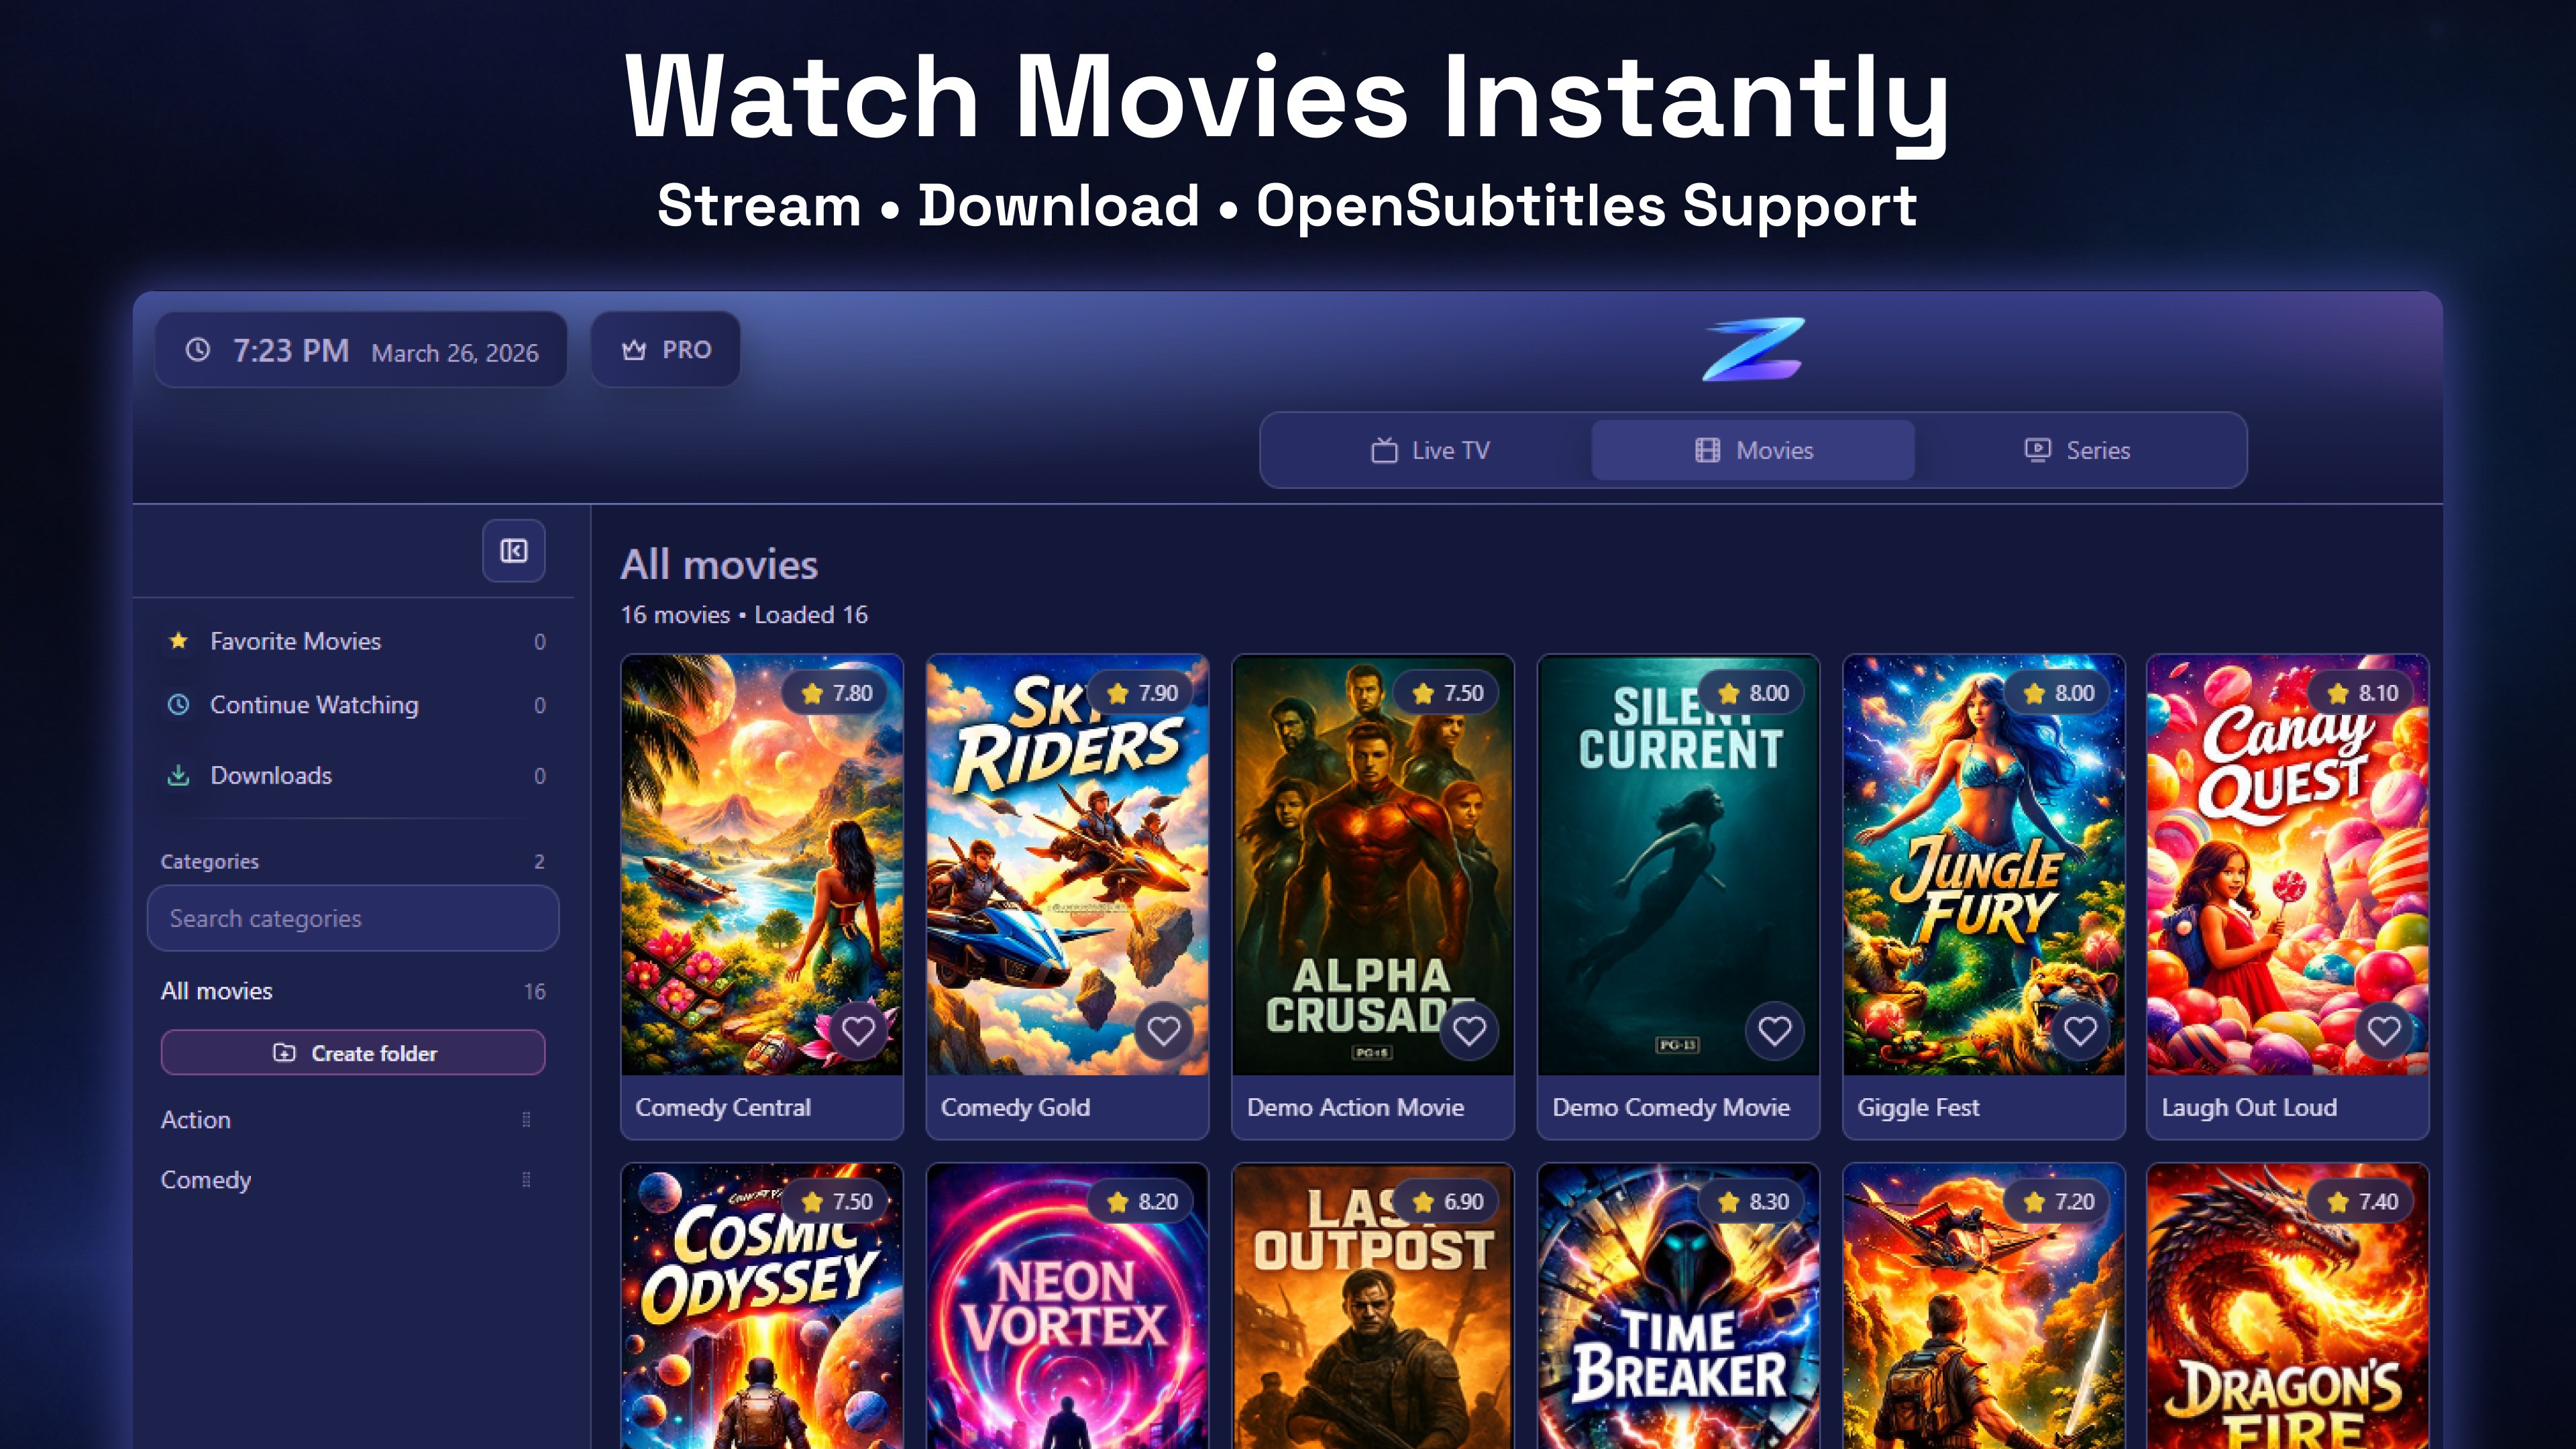Image resolution: width=2576 pixels, height=1449 pixels.
Task: Click the star icon on Favorite Movies
Action: click(178, 641)
